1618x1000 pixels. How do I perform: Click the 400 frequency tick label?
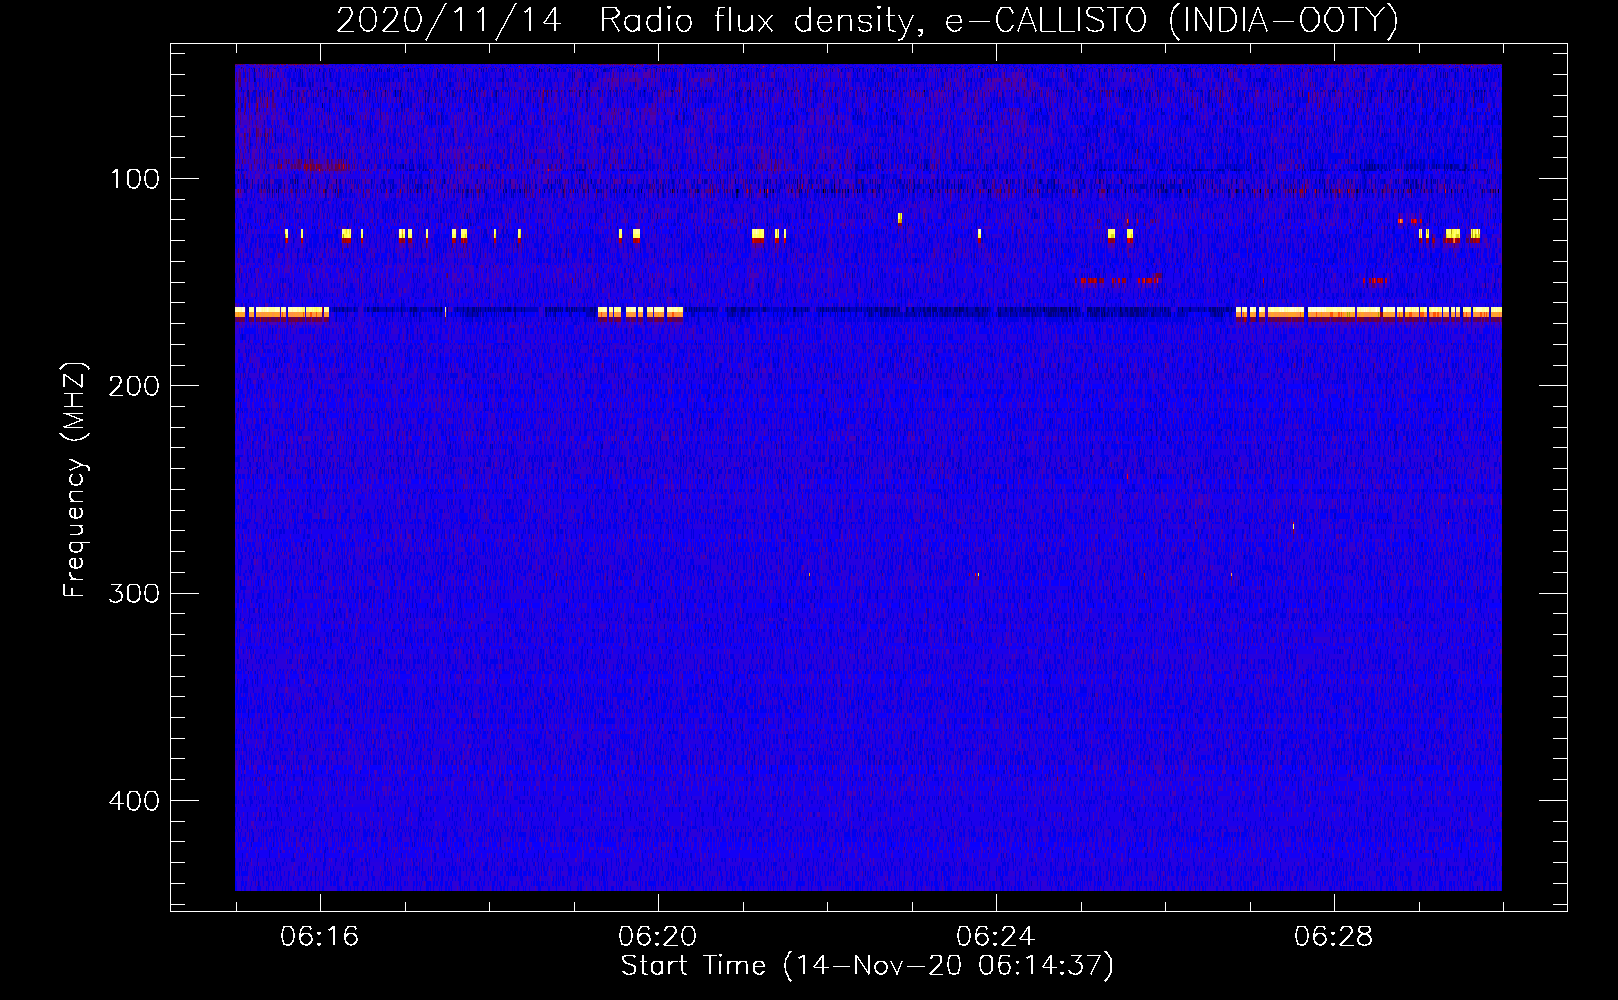click(x=134, y=801)
